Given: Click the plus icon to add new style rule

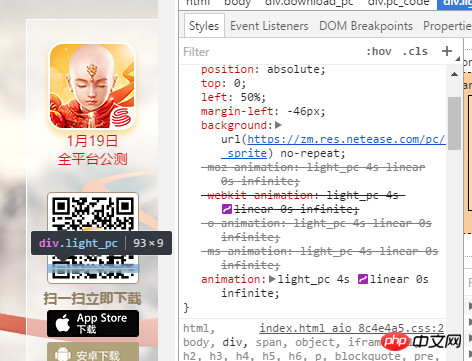Looking at the screenshot, I should [x=447, y=51].
